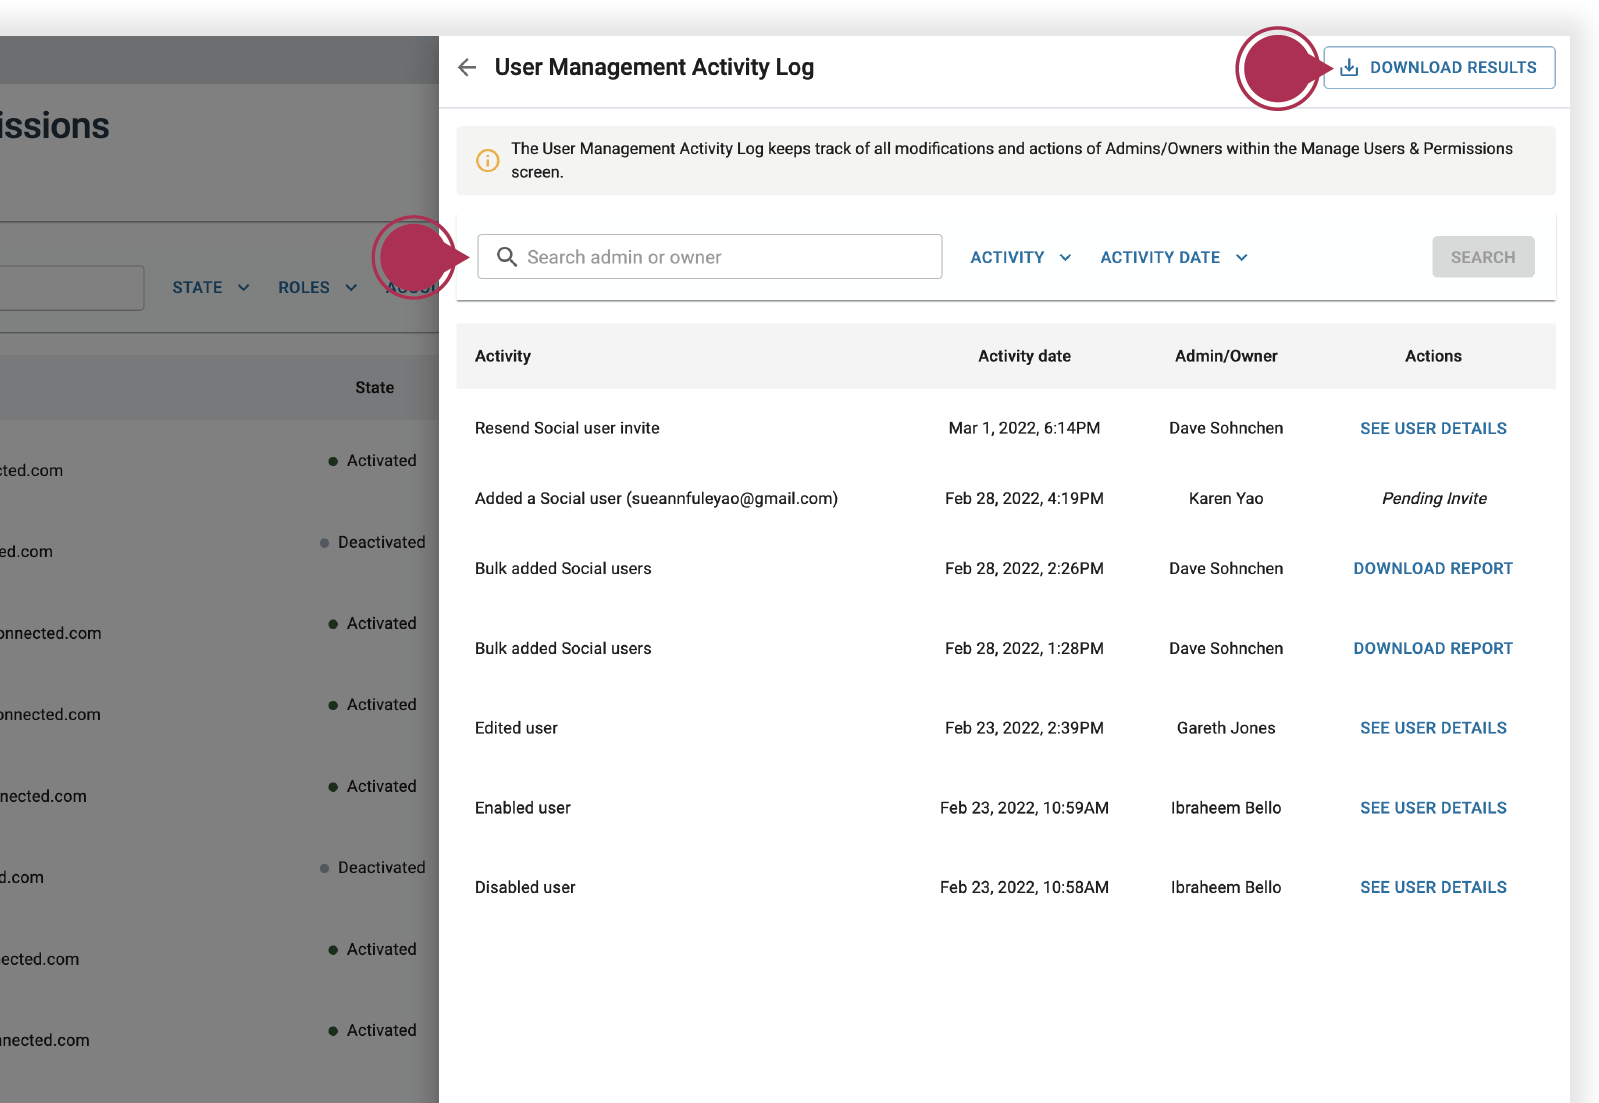Click the chevron next to Activity Date
The image size is (1599, 1103).
(x=1241, y=258)
